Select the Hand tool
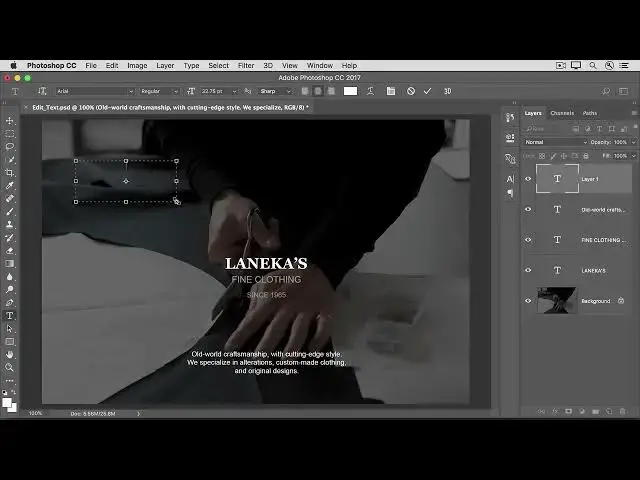This screenshot has width=640, height=480. click(10, 354)
